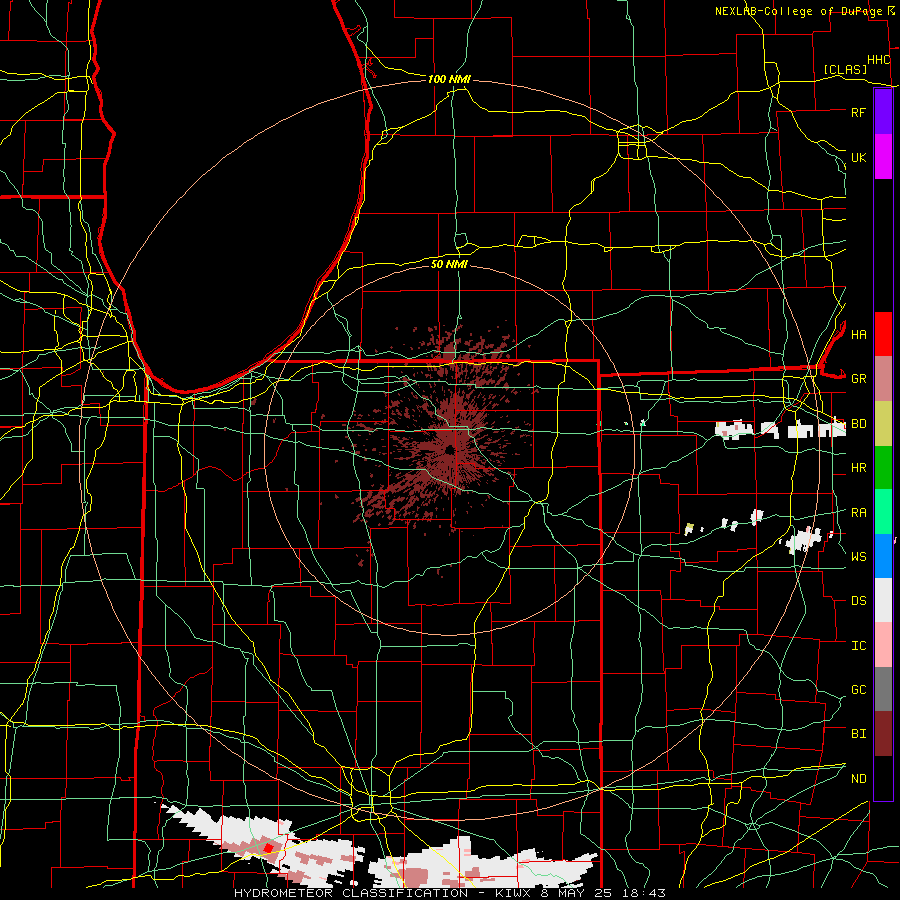Click the GC legend label

tap(858, 690)
